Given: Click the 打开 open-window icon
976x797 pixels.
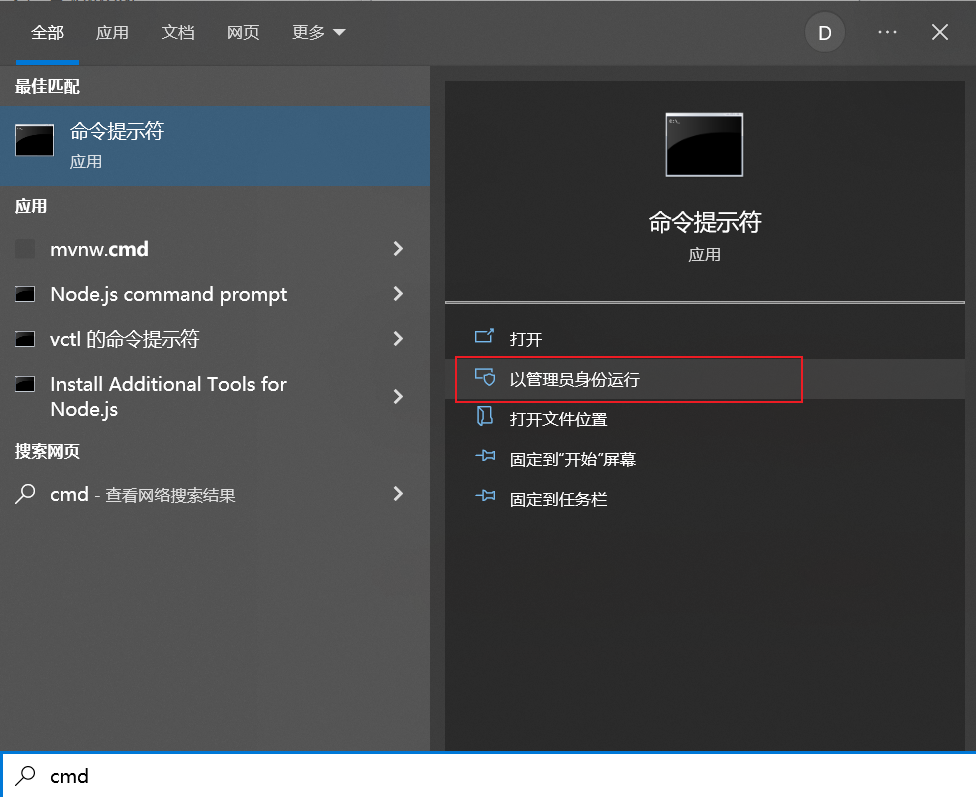Looking at the screenshot, I should point(484,337).
